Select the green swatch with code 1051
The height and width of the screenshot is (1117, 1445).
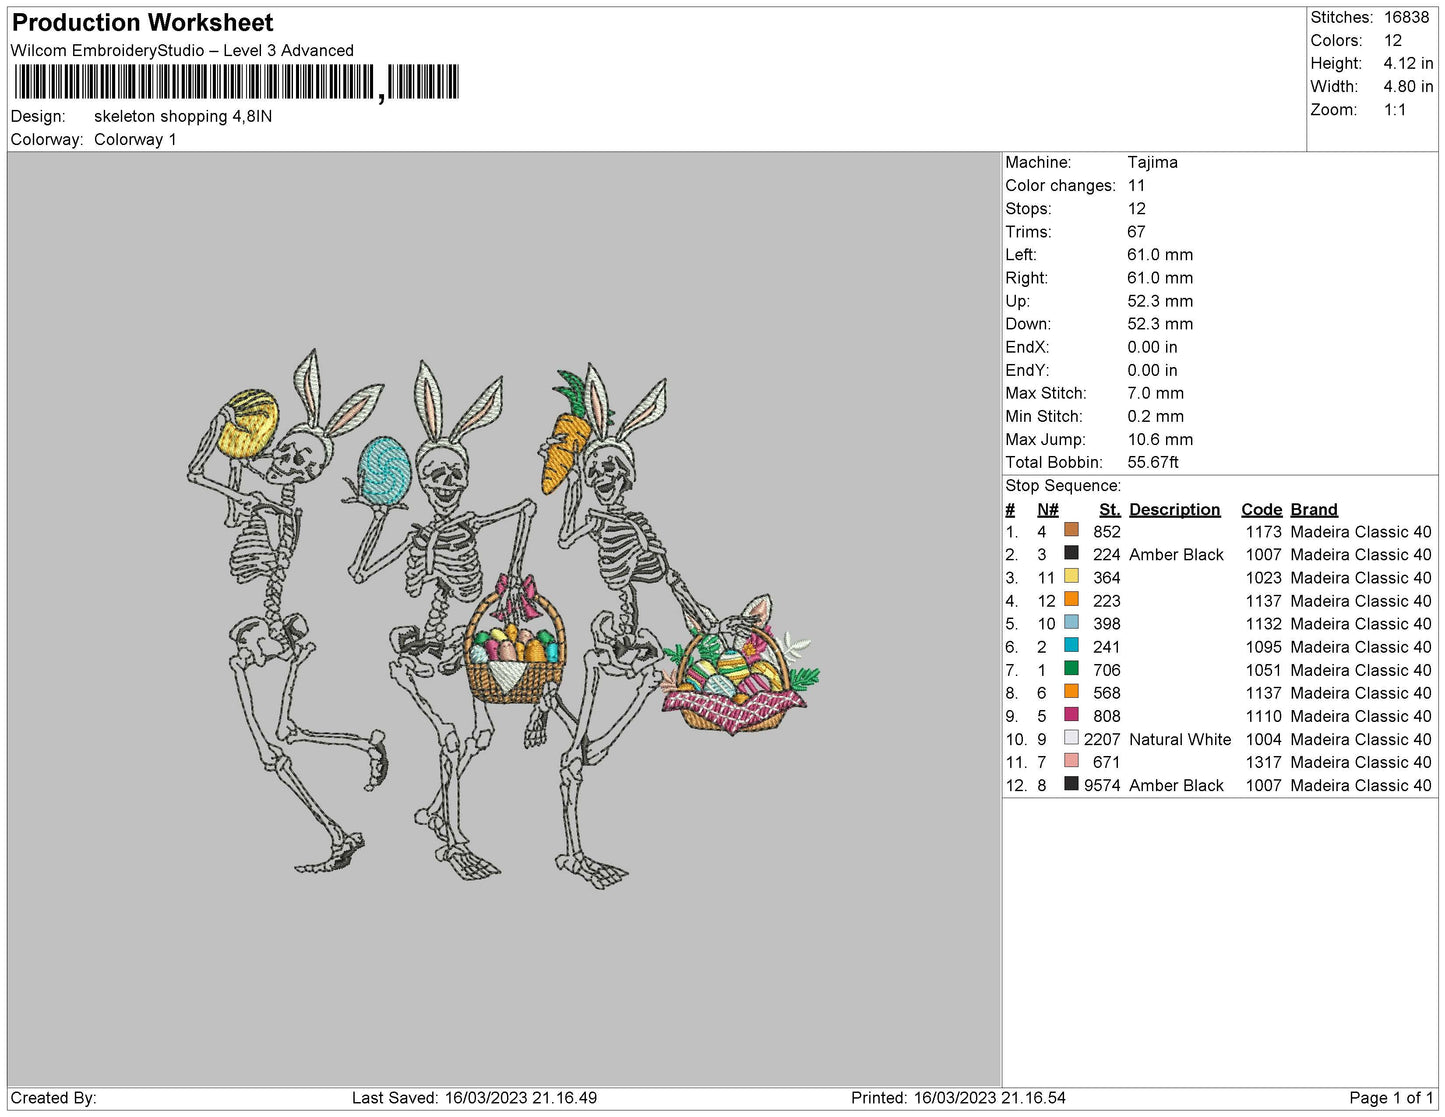point(1072,668)
